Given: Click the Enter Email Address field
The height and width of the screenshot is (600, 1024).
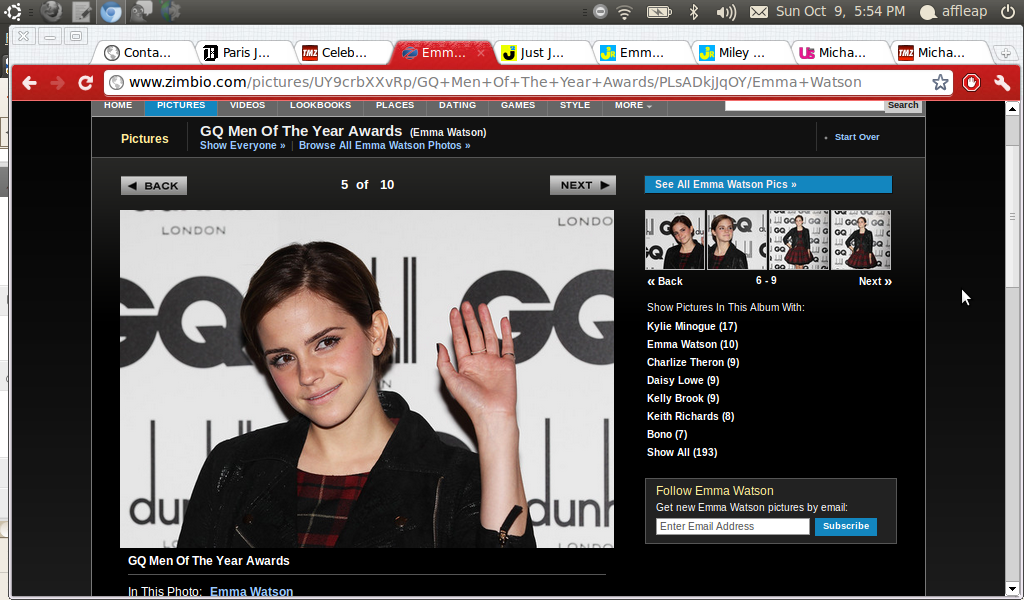Looking at the screenshot, I should pos(733,526).
